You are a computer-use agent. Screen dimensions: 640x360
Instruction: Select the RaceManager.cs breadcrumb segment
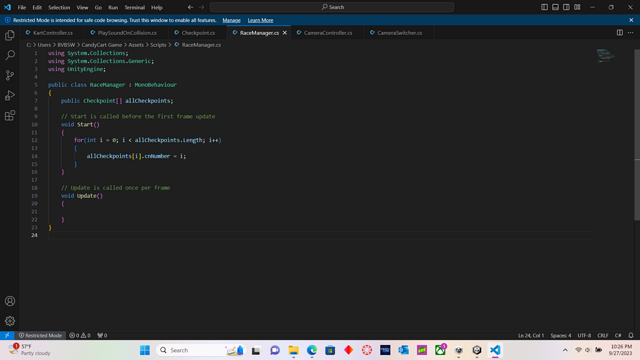(x=198, y=45)
